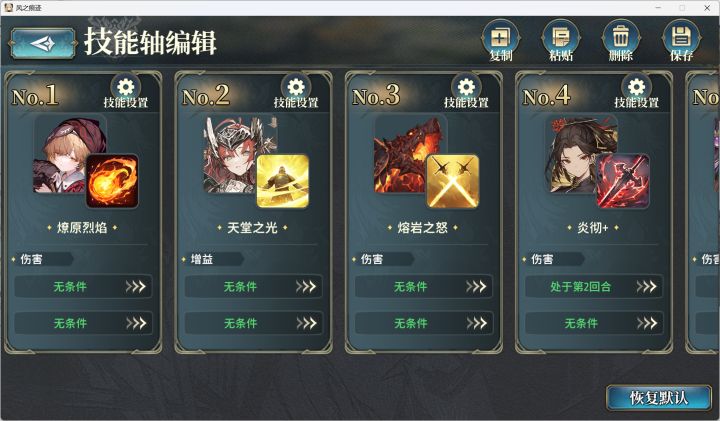Expand No.2 second 无条件 condition
Viewport: 720px width, 421px height.
click(253, 323)
